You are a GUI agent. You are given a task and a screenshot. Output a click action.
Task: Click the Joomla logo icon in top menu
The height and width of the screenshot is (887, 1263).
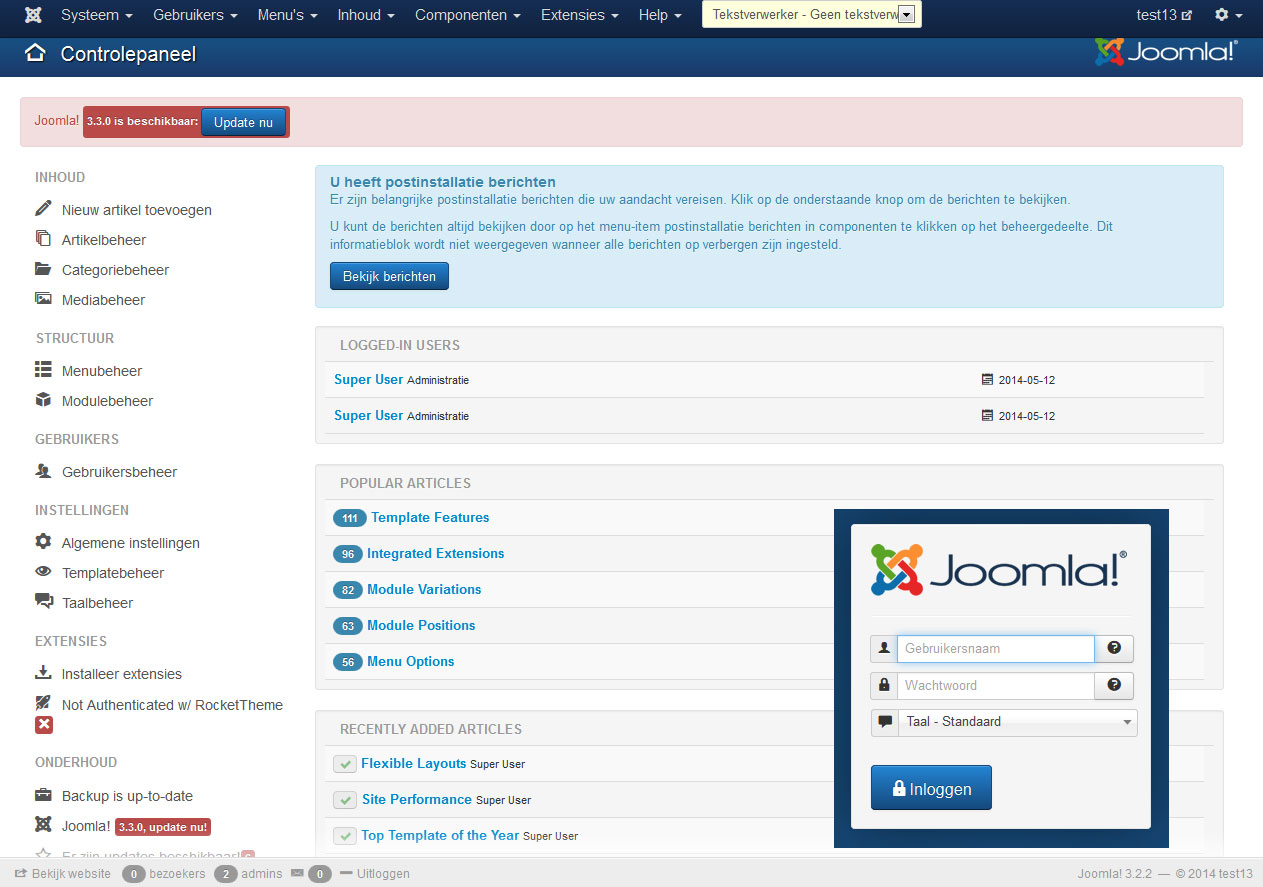tap(33, 15)
